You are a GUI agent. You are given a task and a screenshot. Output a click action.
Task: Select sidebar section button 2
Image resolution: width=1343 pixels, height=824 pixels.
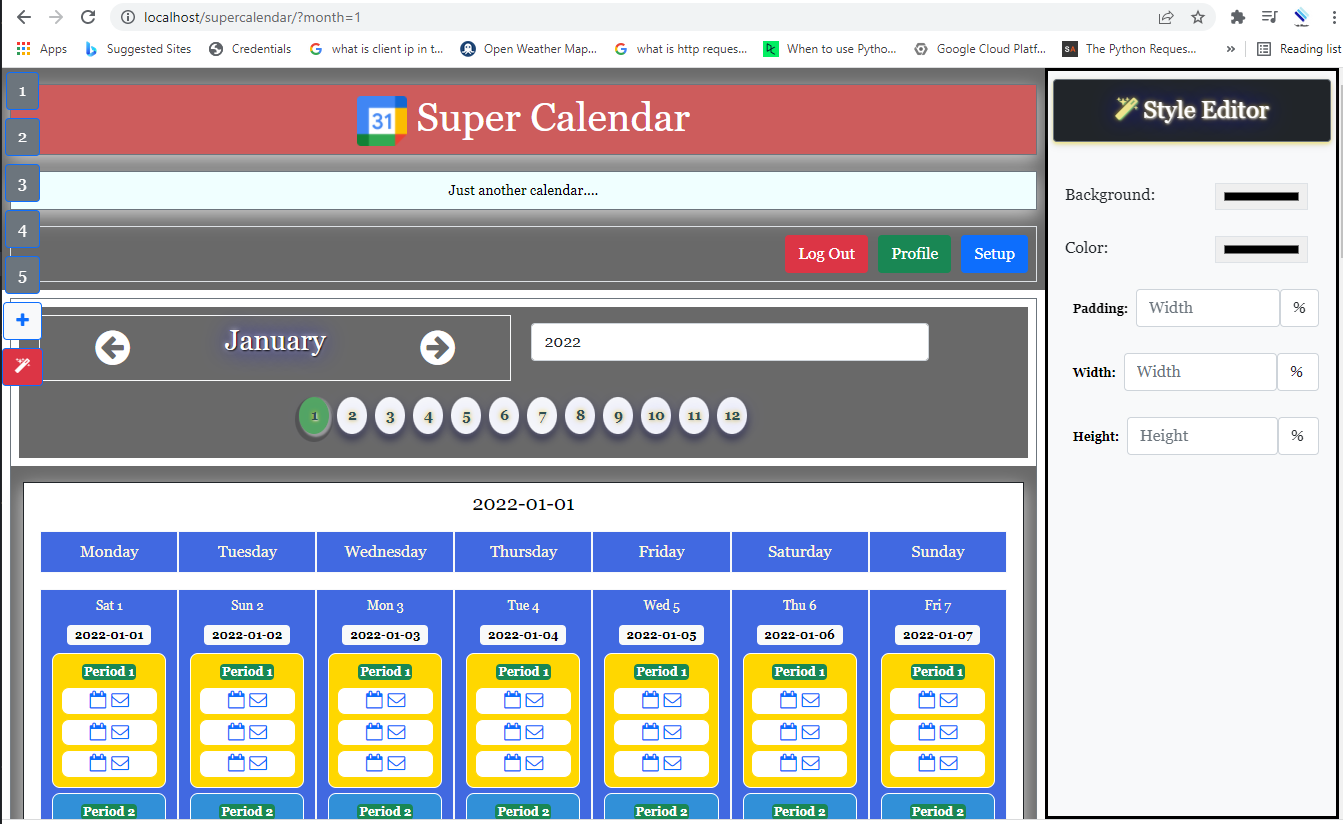[x=23, y=138]
